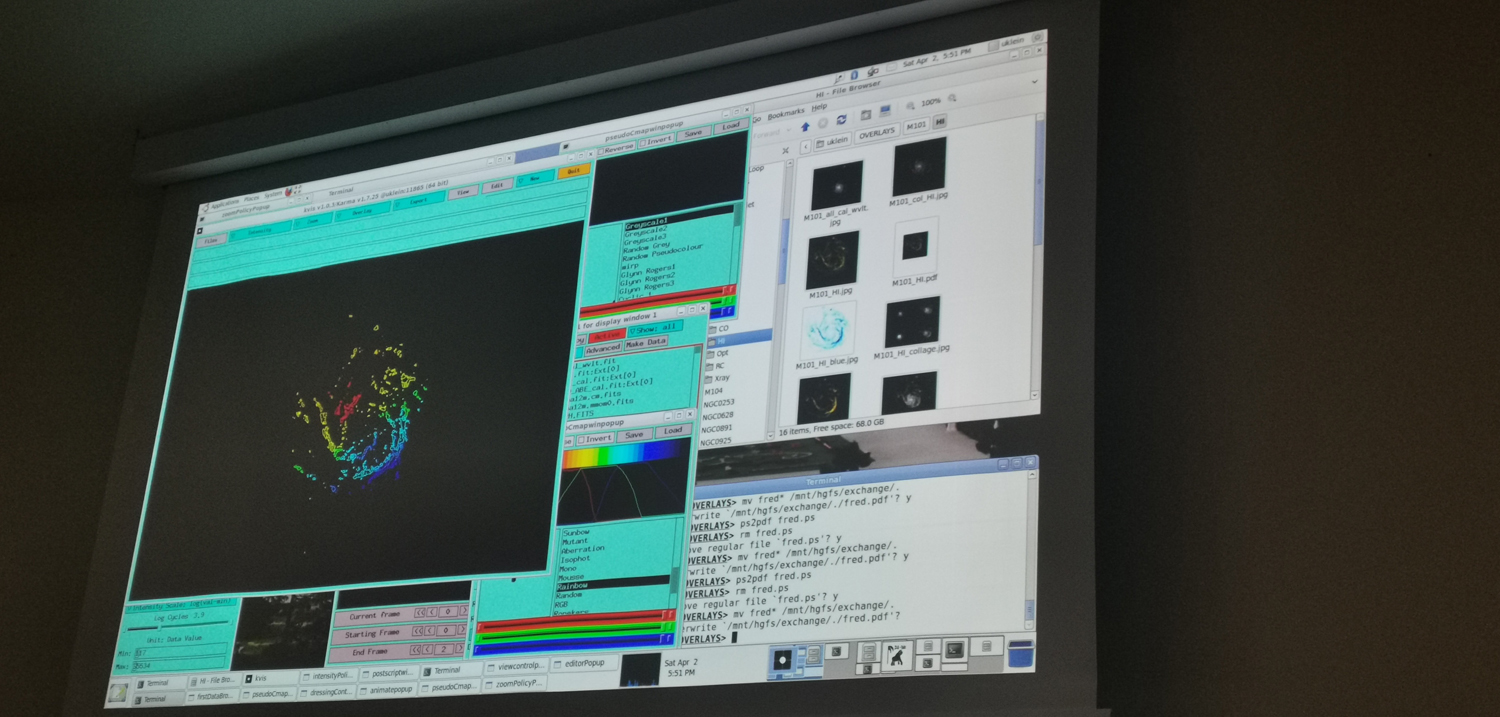Select Rainbow in lower colourmap list
Viewport: 1500px width, 717px height.
pos(613,583)
